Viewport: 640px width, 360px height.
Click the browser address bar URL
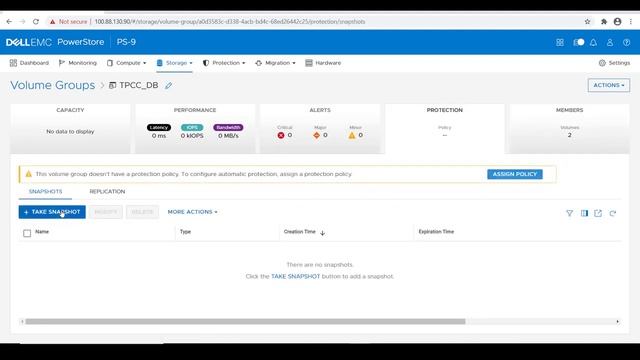coord(230,22)
